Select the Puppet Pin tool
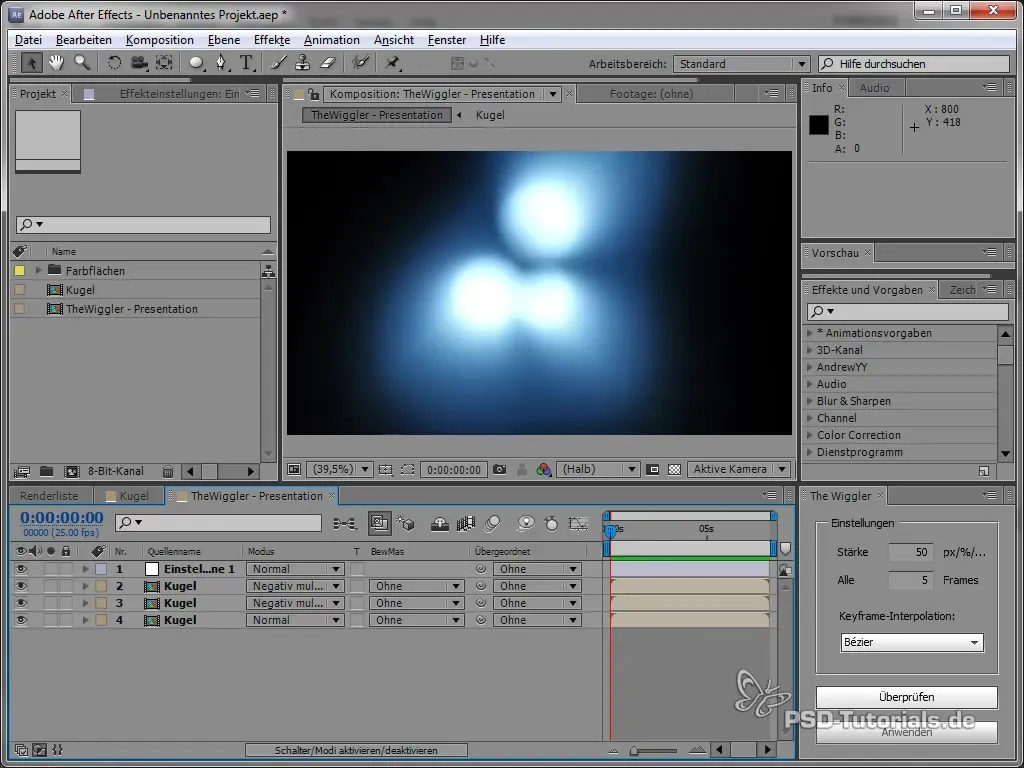1024x768 pixels. 392,63
